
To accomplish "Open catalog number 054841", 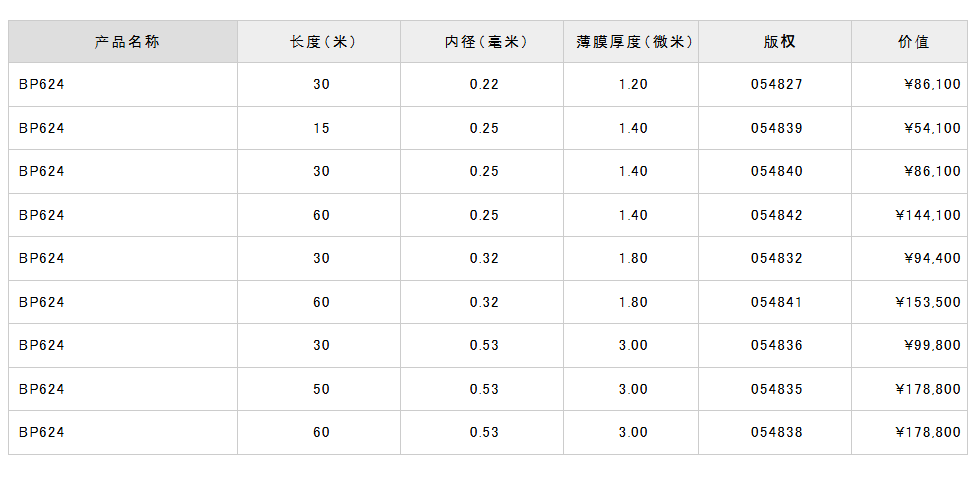I will tap(776, 302).
